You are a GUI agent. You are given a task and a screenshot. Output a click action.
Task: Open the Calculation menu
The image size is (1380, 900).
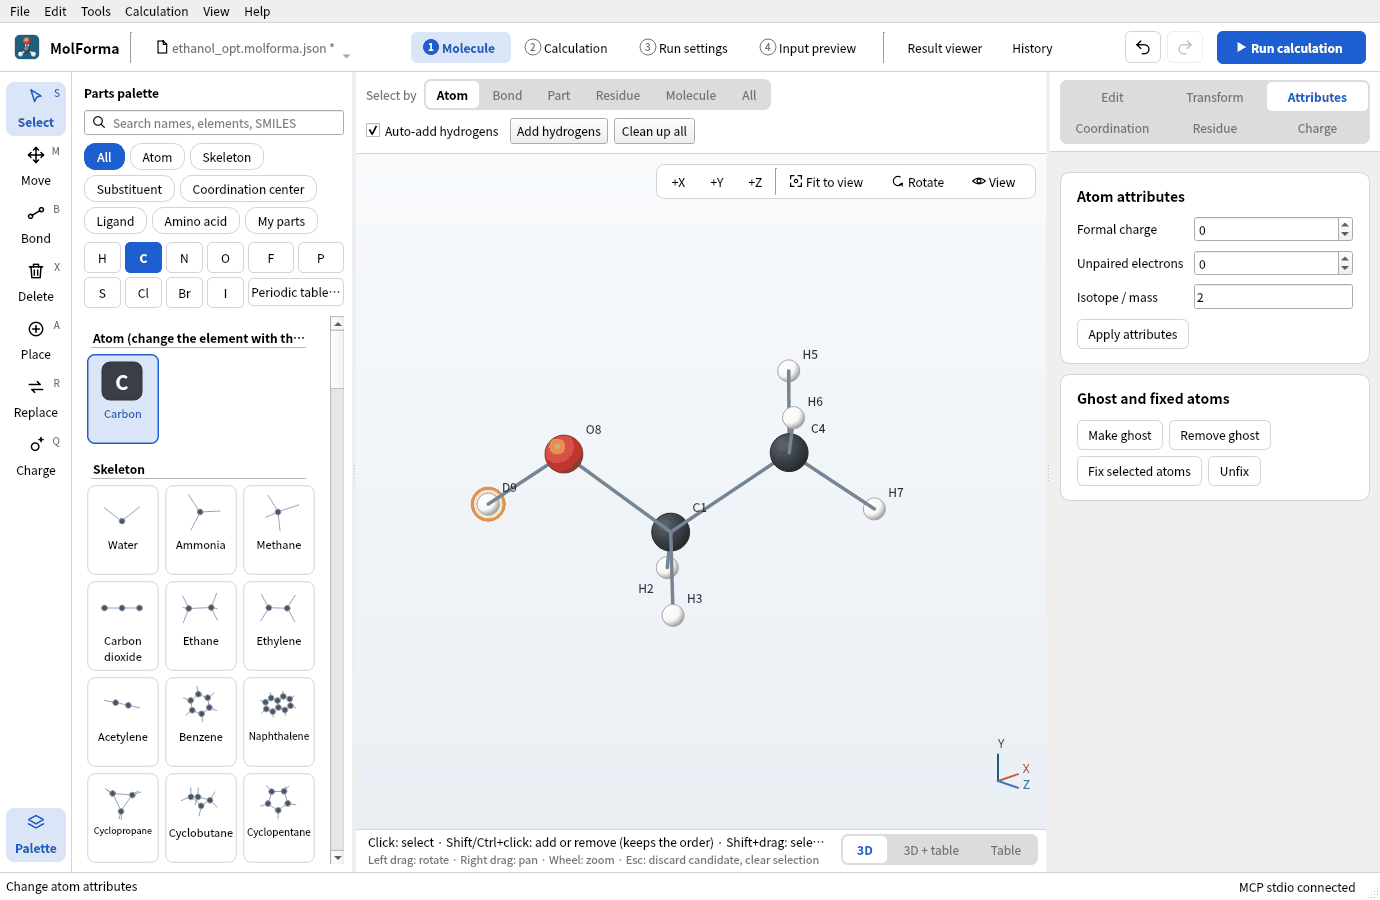tap(156, 11)
